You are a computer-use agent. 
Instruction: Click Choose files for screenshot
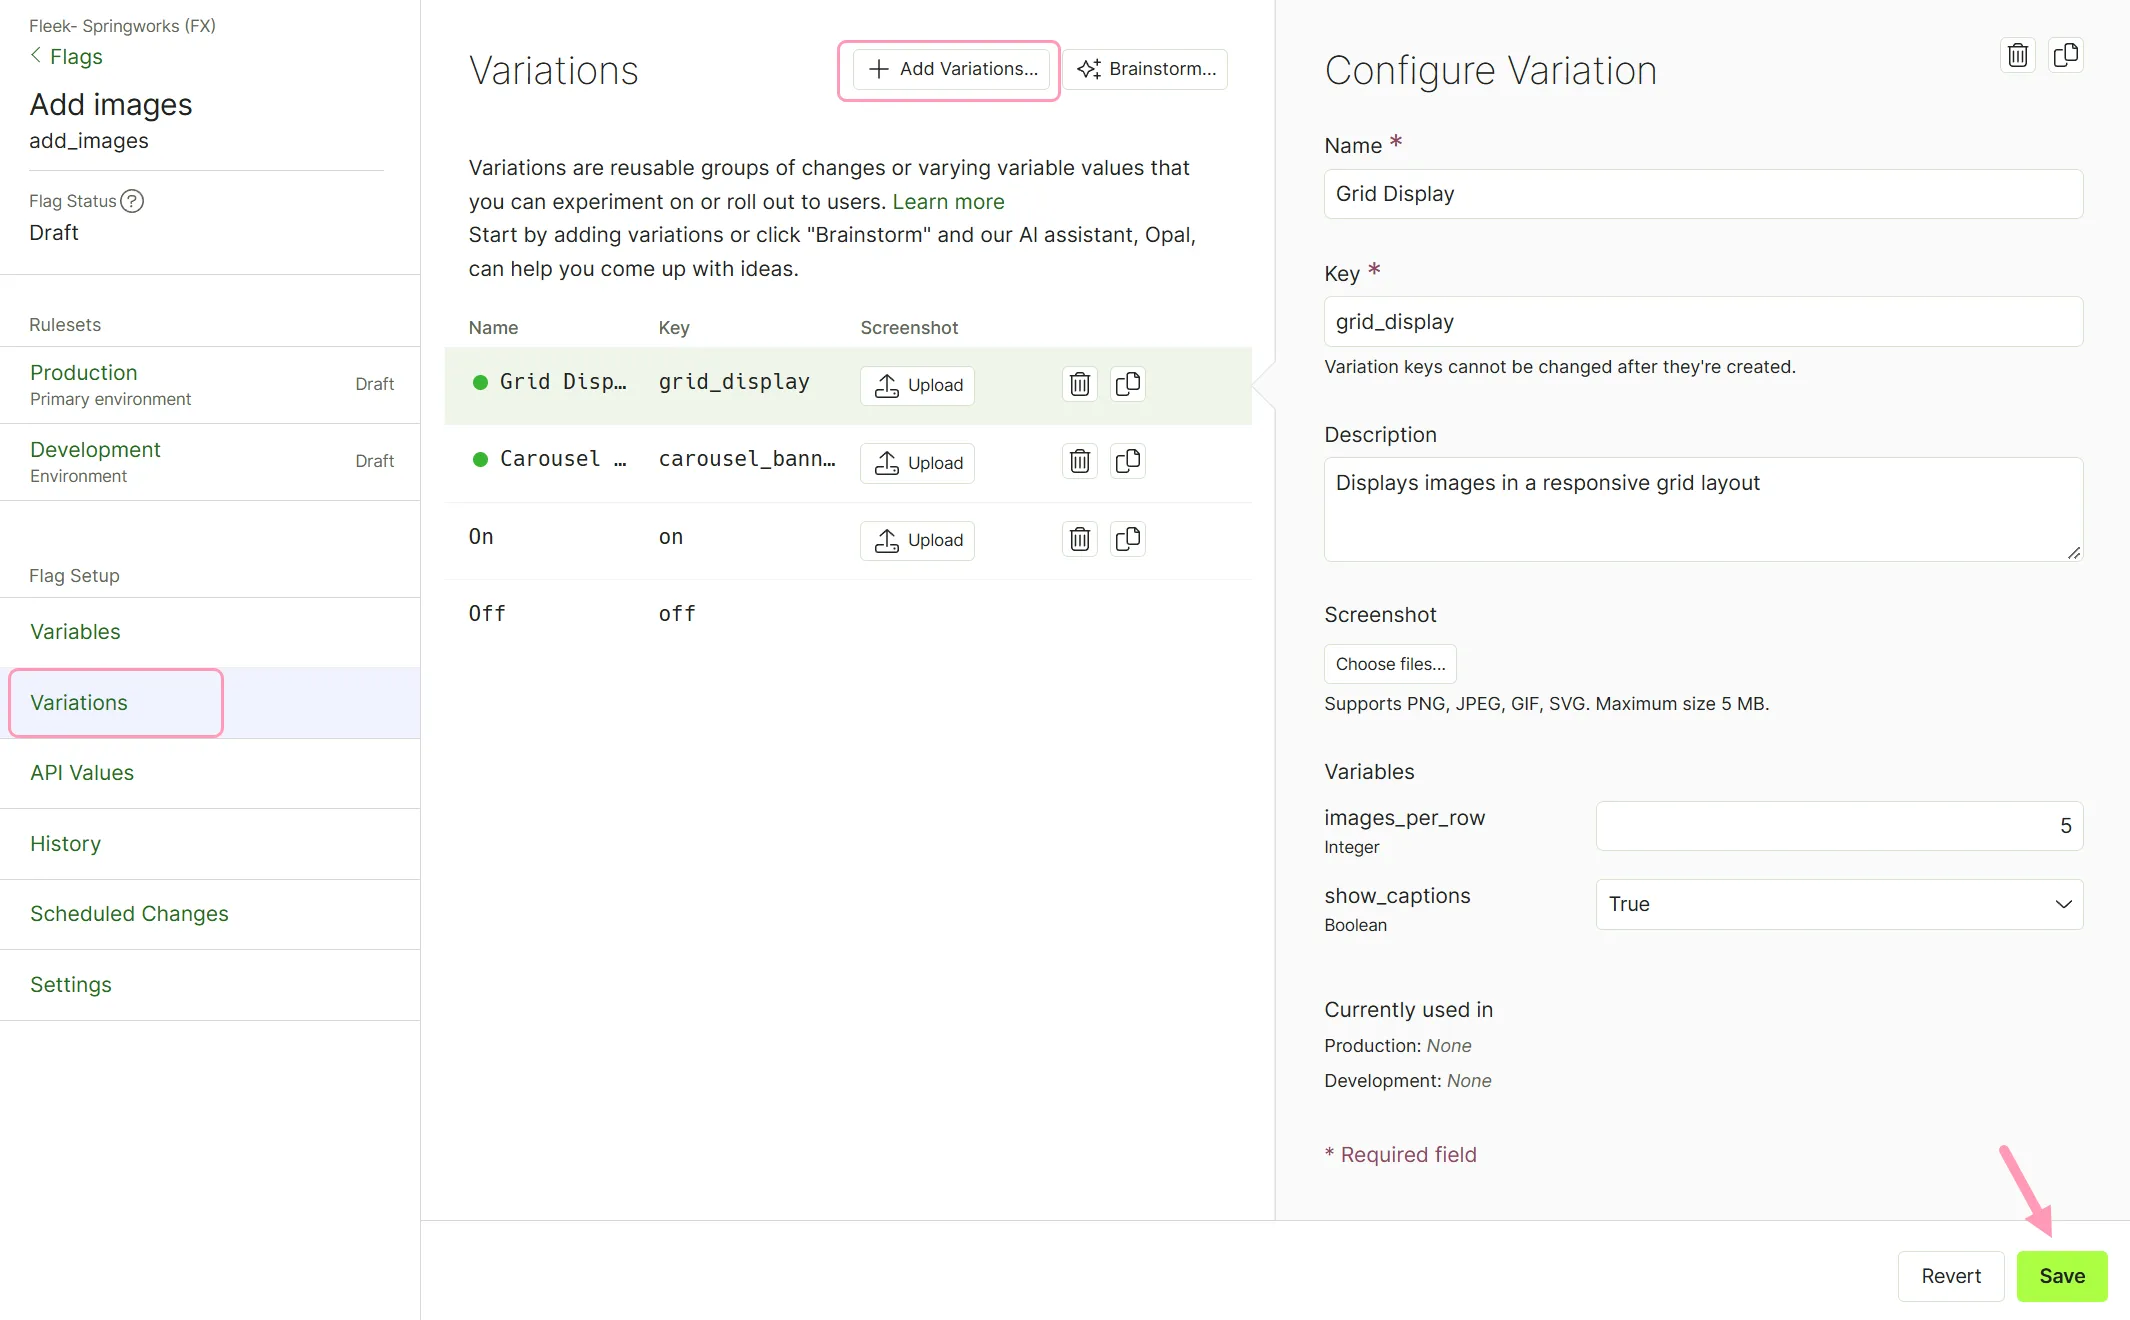(1390, 664)
